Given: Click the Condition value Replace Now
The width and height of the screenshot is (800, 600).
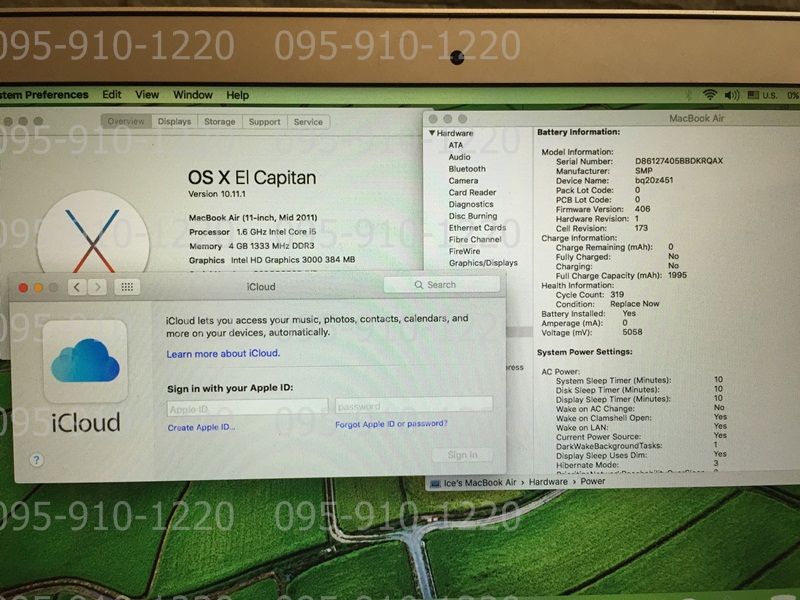Looking at the screenshot, I should 635,304.
